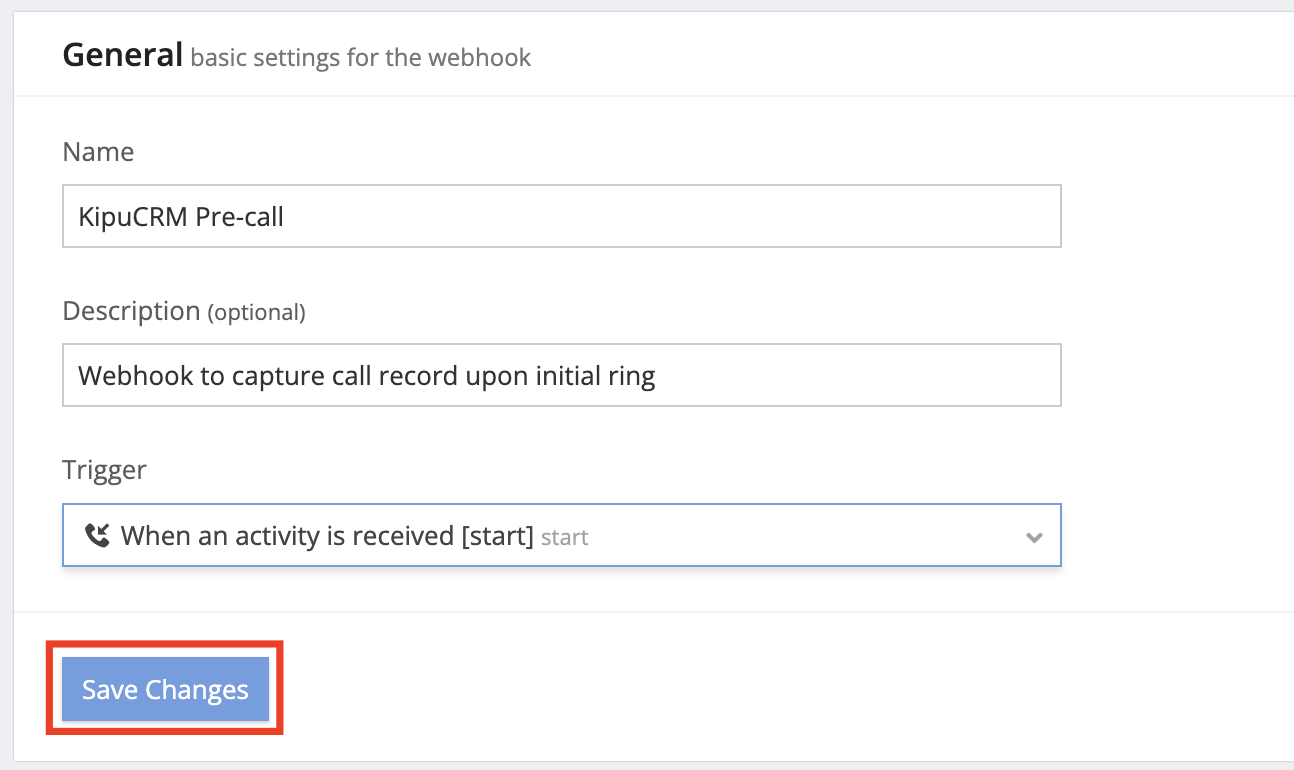Click the gray 'start' tag in Trigger

click(x=565, y=538)
